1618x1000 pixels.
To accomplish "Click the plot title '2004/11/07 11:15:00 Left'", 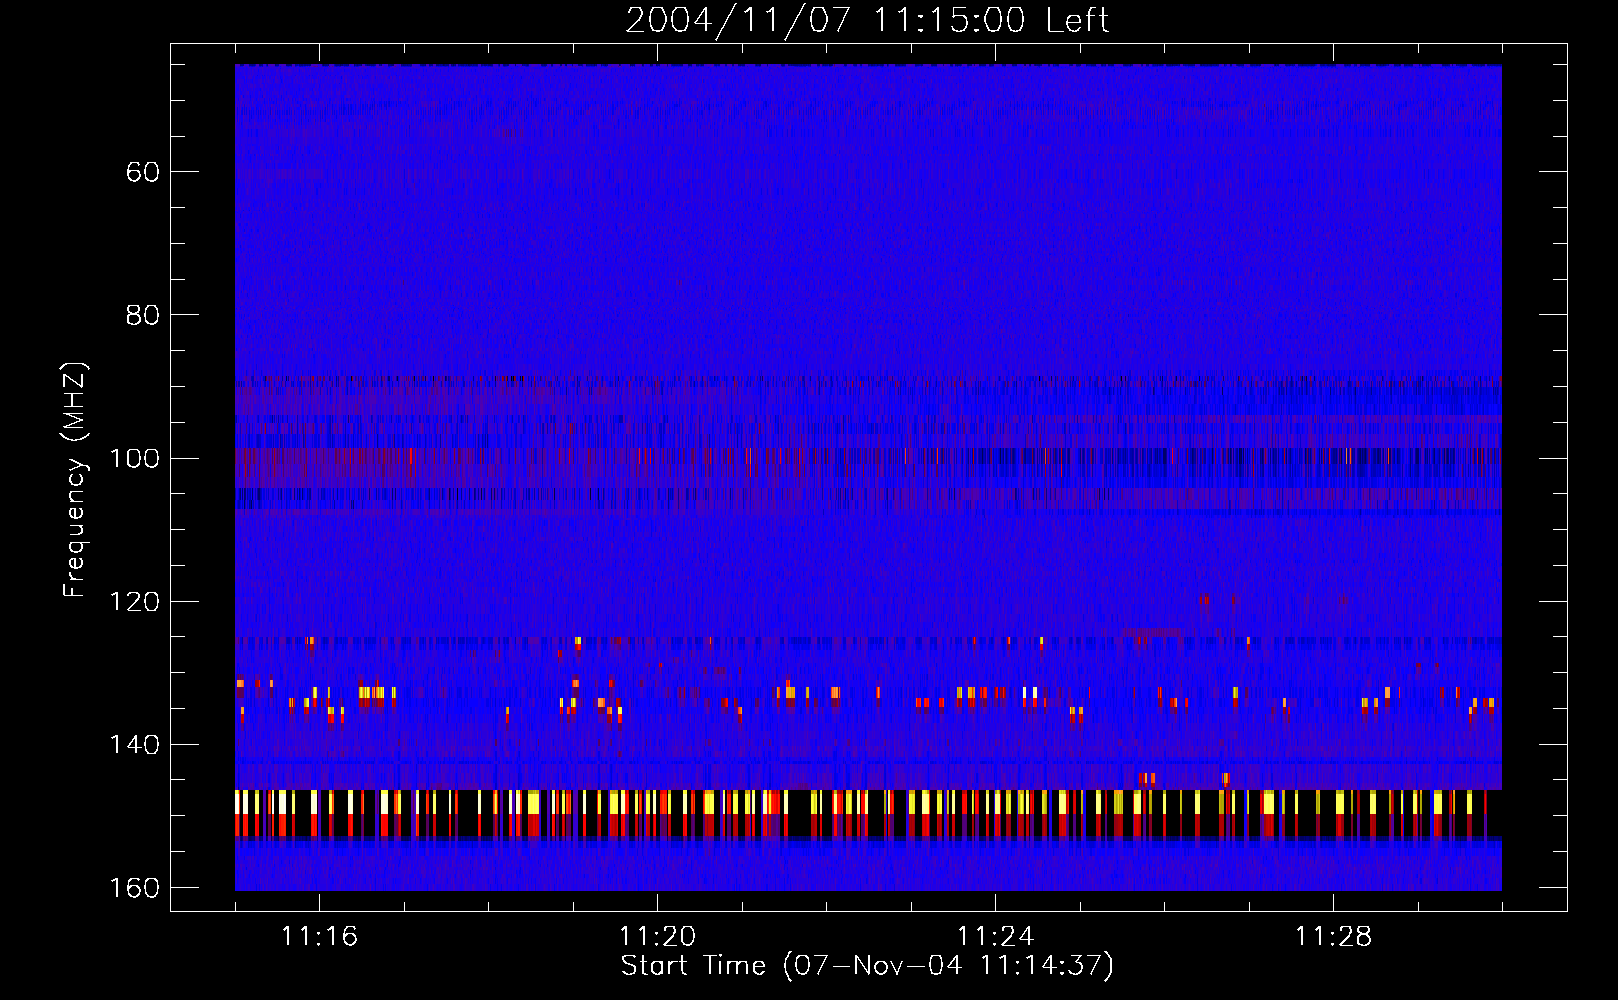I will (867, 21).
